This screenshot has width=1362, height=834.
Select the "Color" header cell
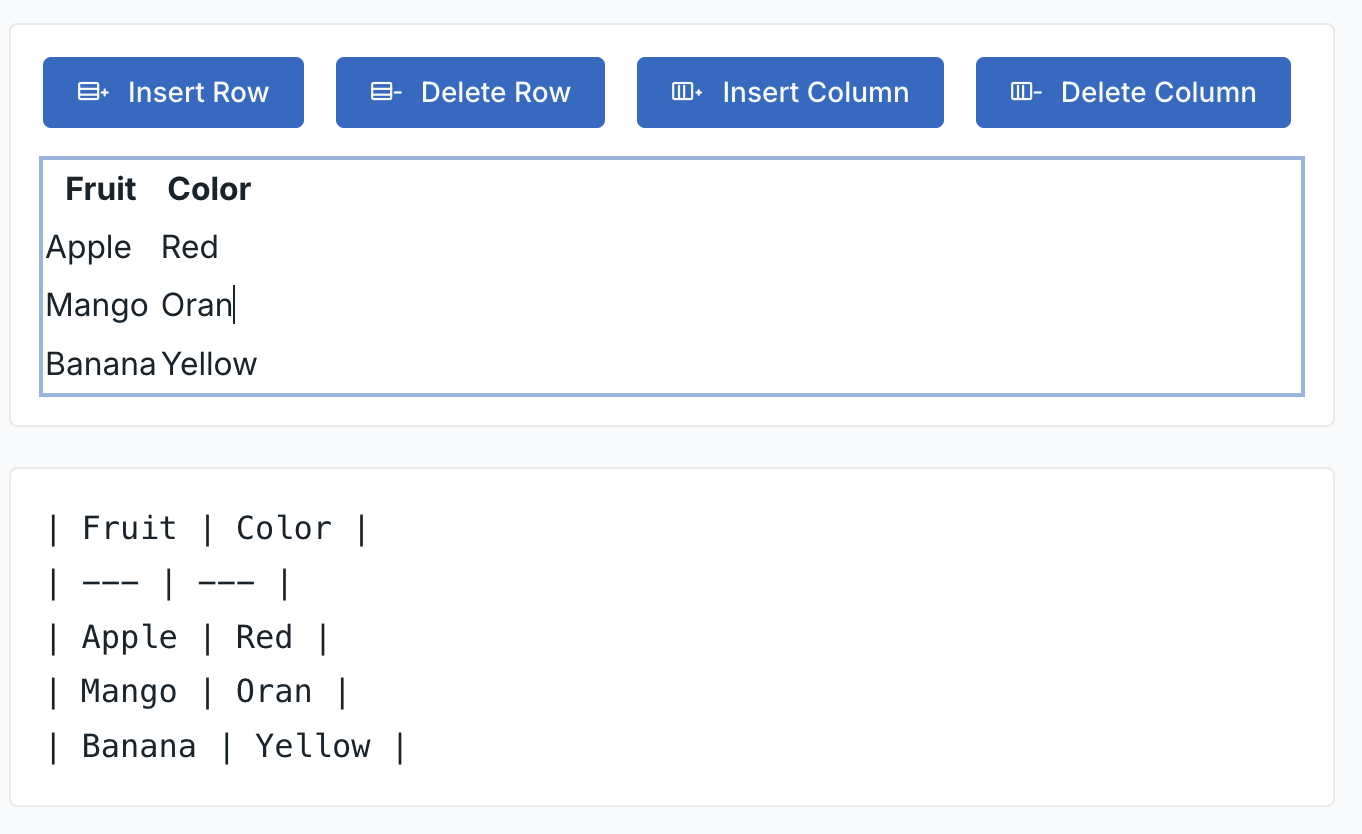209,189
